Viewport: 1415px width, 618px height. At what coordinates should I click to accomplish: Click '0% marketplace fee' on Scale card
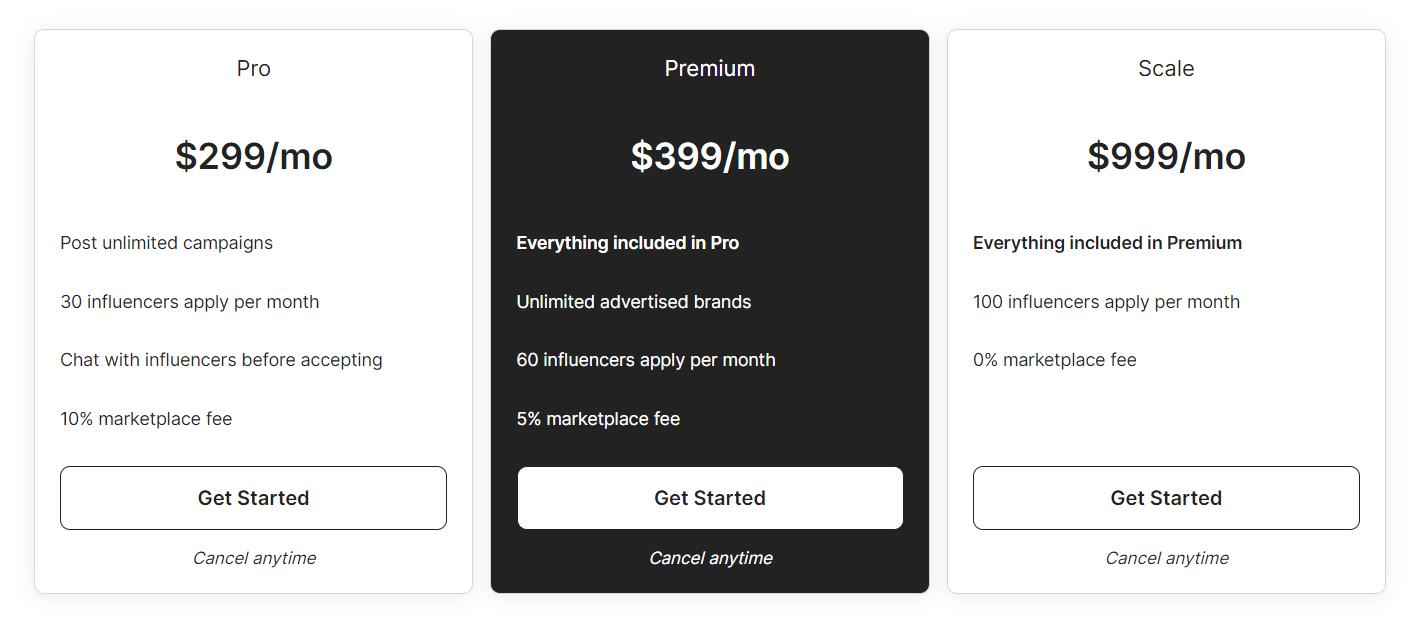[1055, 360]
